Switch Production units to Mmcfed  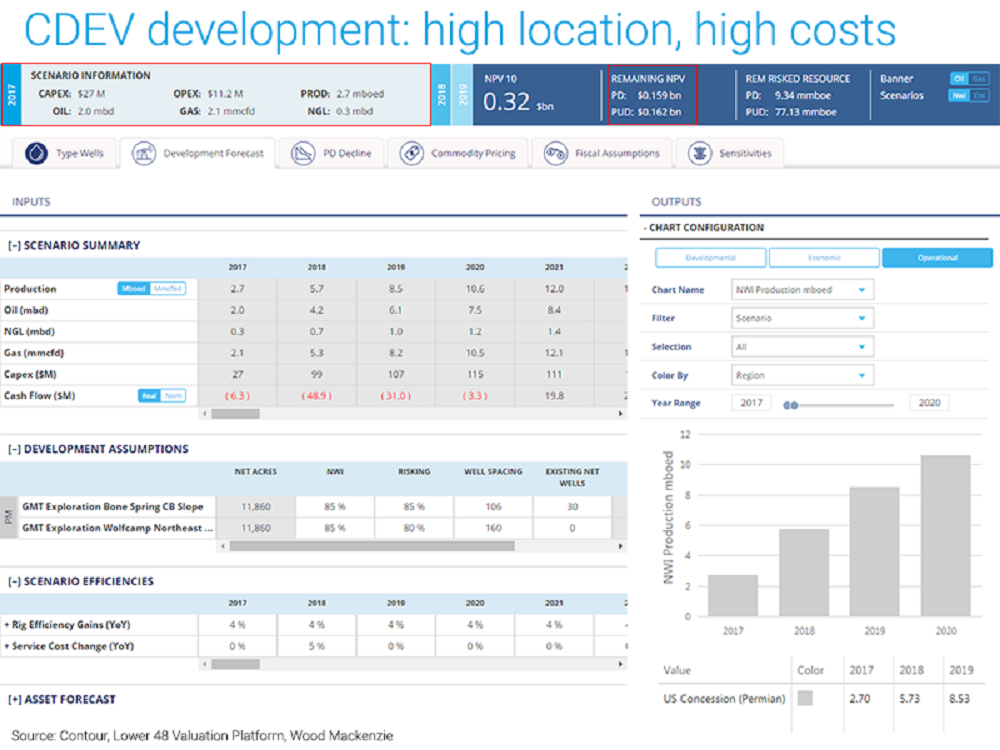coord(168,289)
